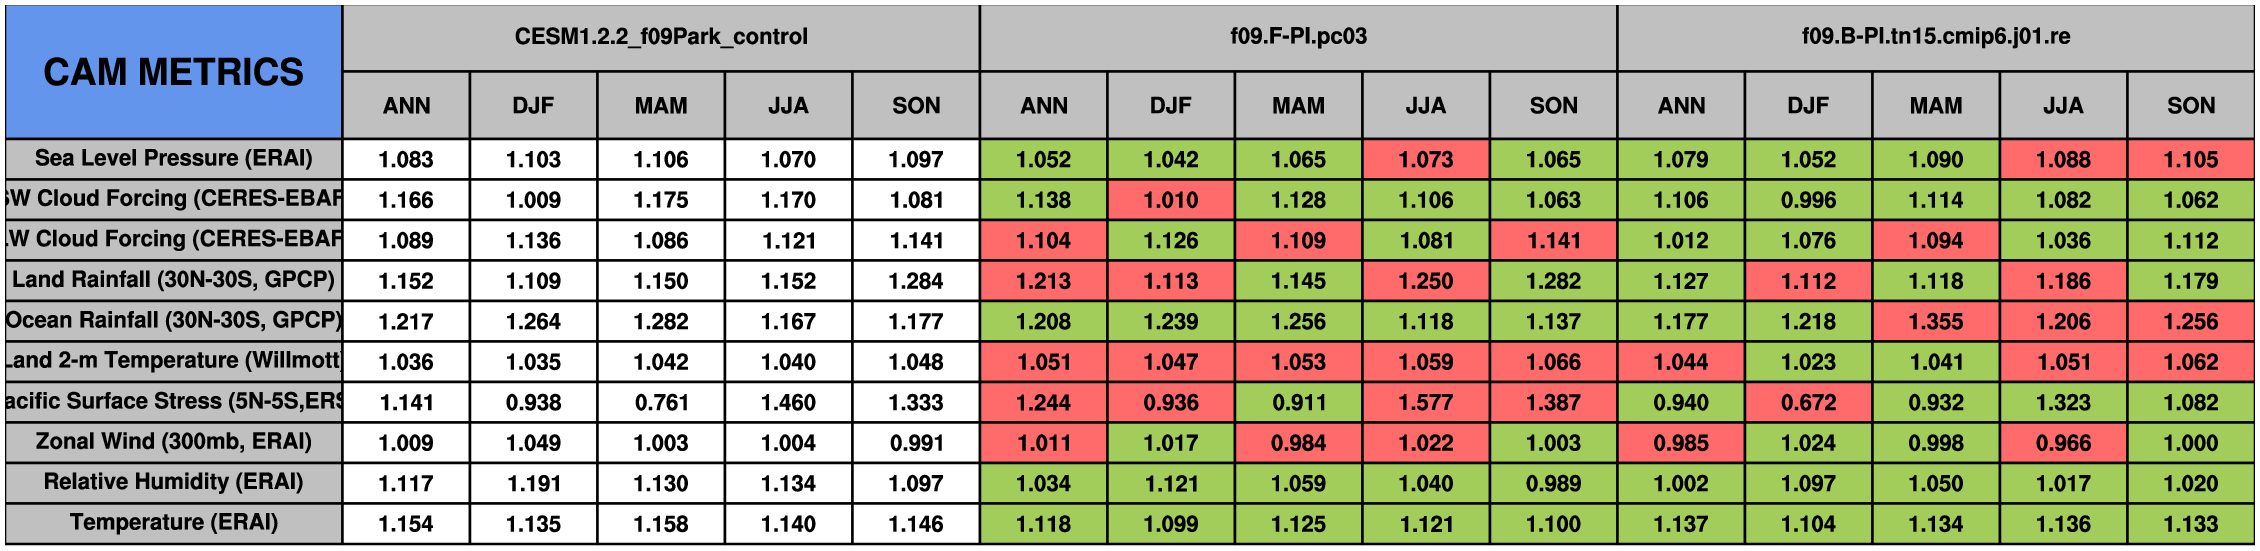Screen dimensions: 2260x551
Task: Click the CAM METRICS title cell
Action: pos(173,72)
